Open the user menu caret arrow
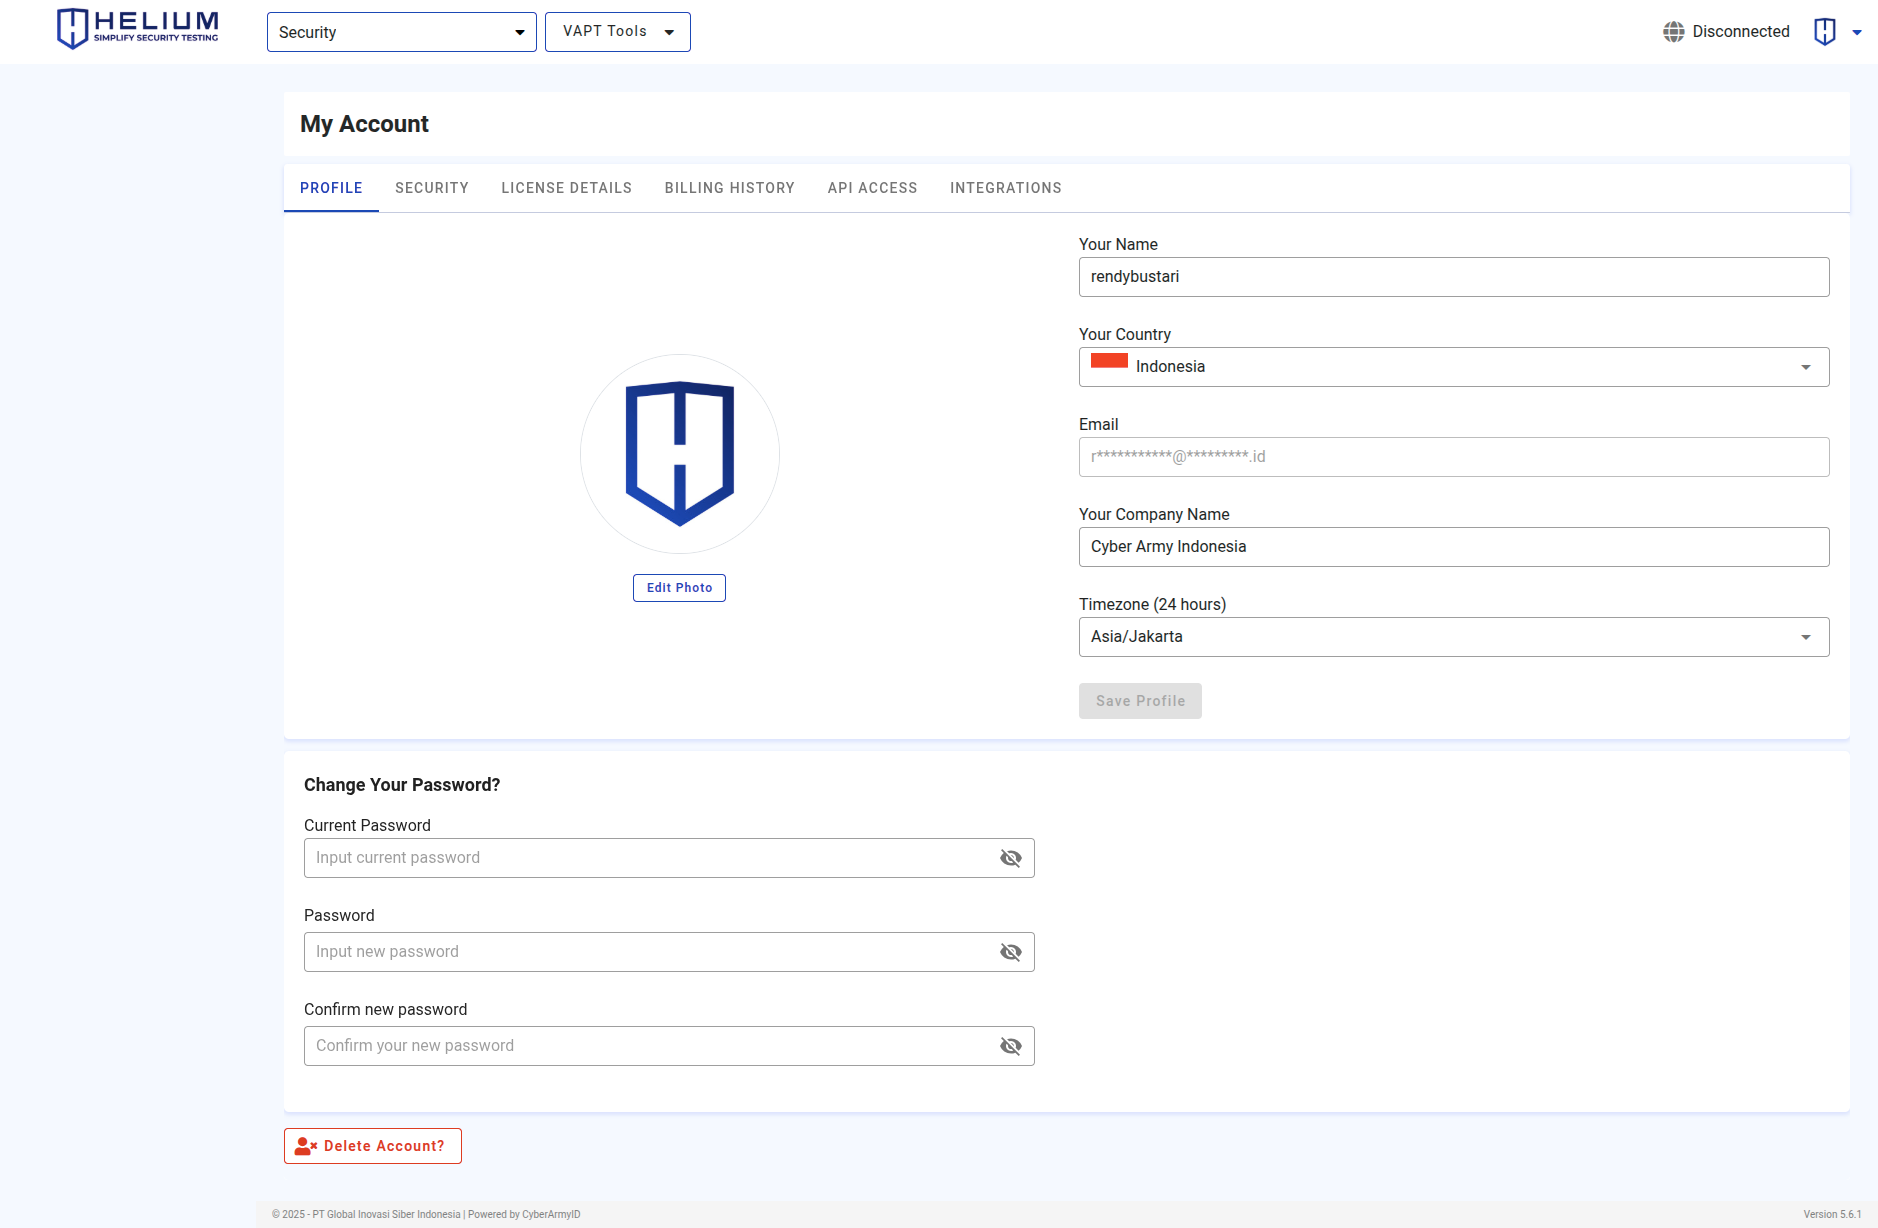The height and width of the screenshot is (1228, 1878). click(x=1857, y=32)
